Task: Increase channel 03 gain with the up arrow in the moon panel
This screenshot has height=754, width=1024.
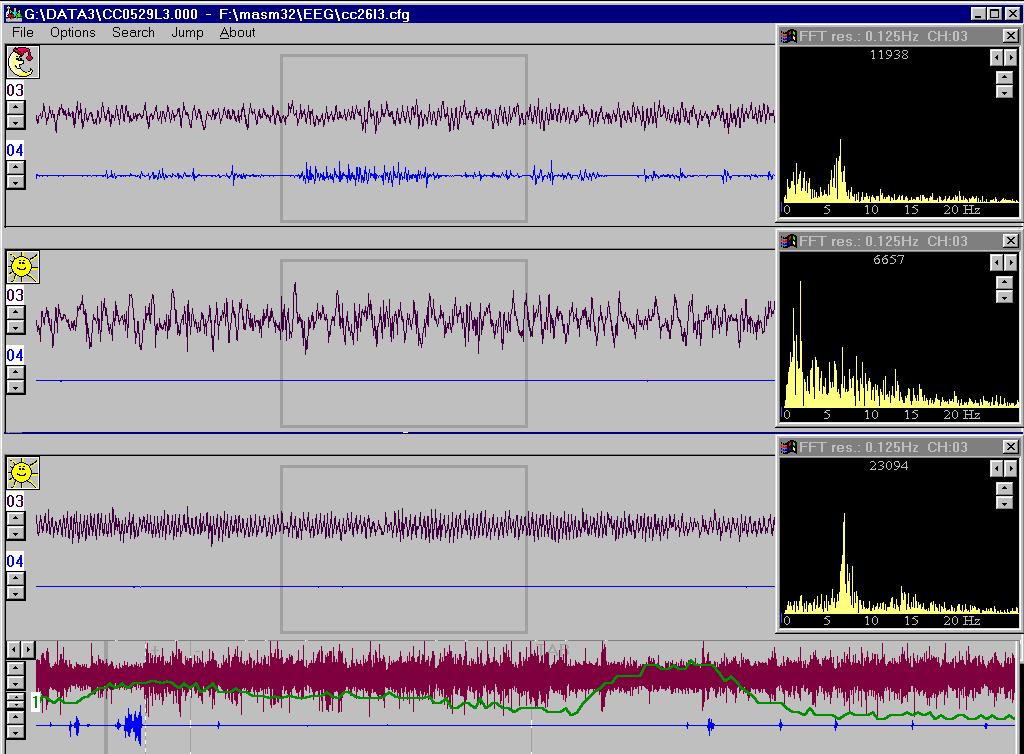Action: [16, 108]
